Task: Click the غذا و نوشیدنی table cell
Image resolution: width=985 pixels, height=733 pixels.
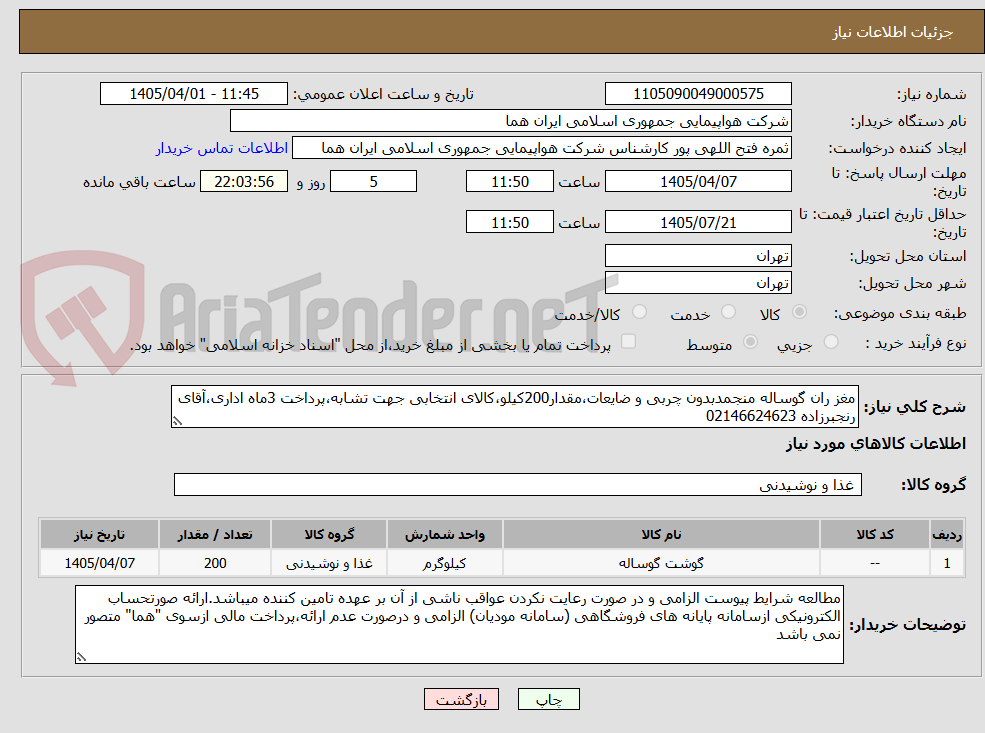Action: point(329,563)
